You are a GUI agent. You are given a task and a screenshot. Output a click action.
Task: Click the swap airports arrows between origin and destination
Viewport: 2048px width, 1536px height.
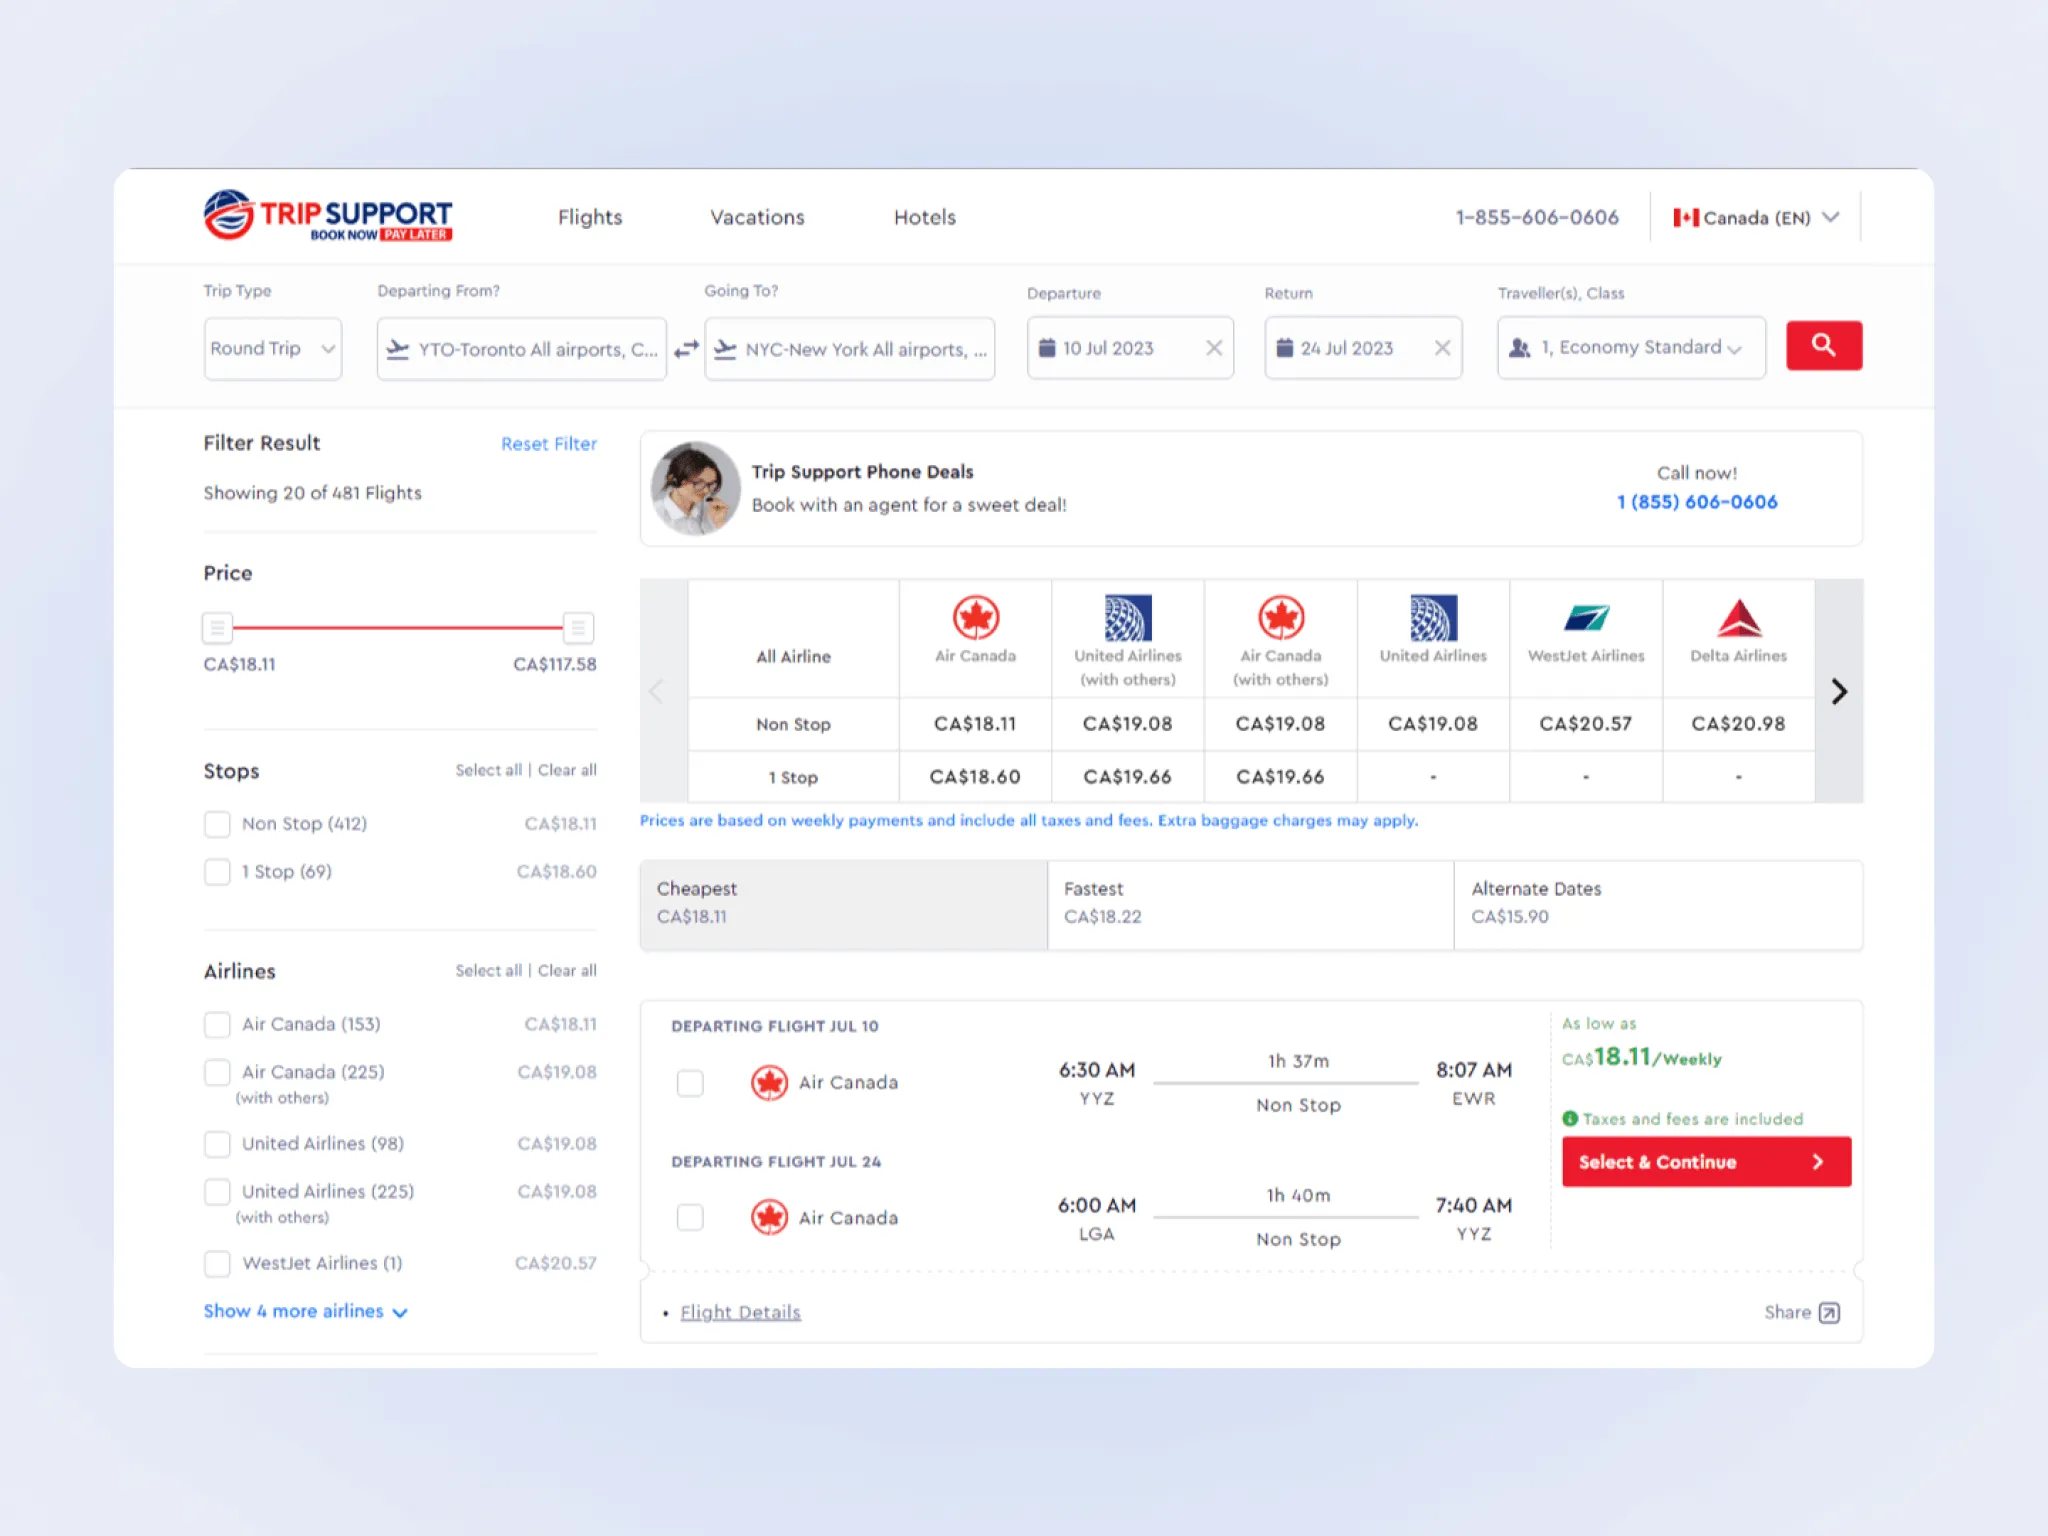686,349
